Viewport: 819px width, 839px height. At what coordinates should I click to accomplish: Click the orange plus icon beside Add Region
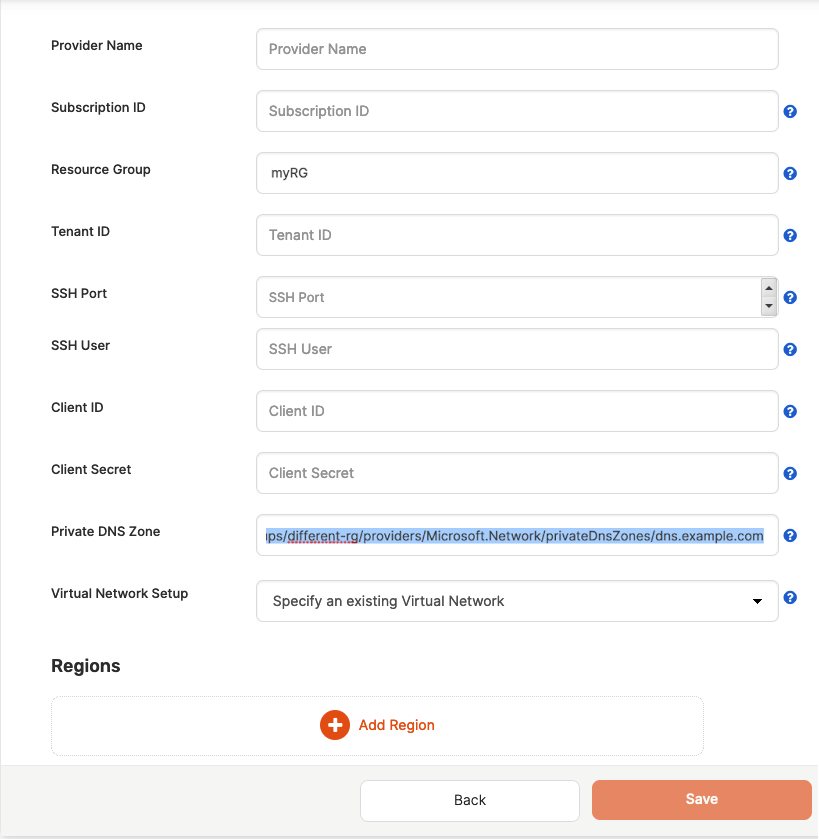click(x=335, y=725)
